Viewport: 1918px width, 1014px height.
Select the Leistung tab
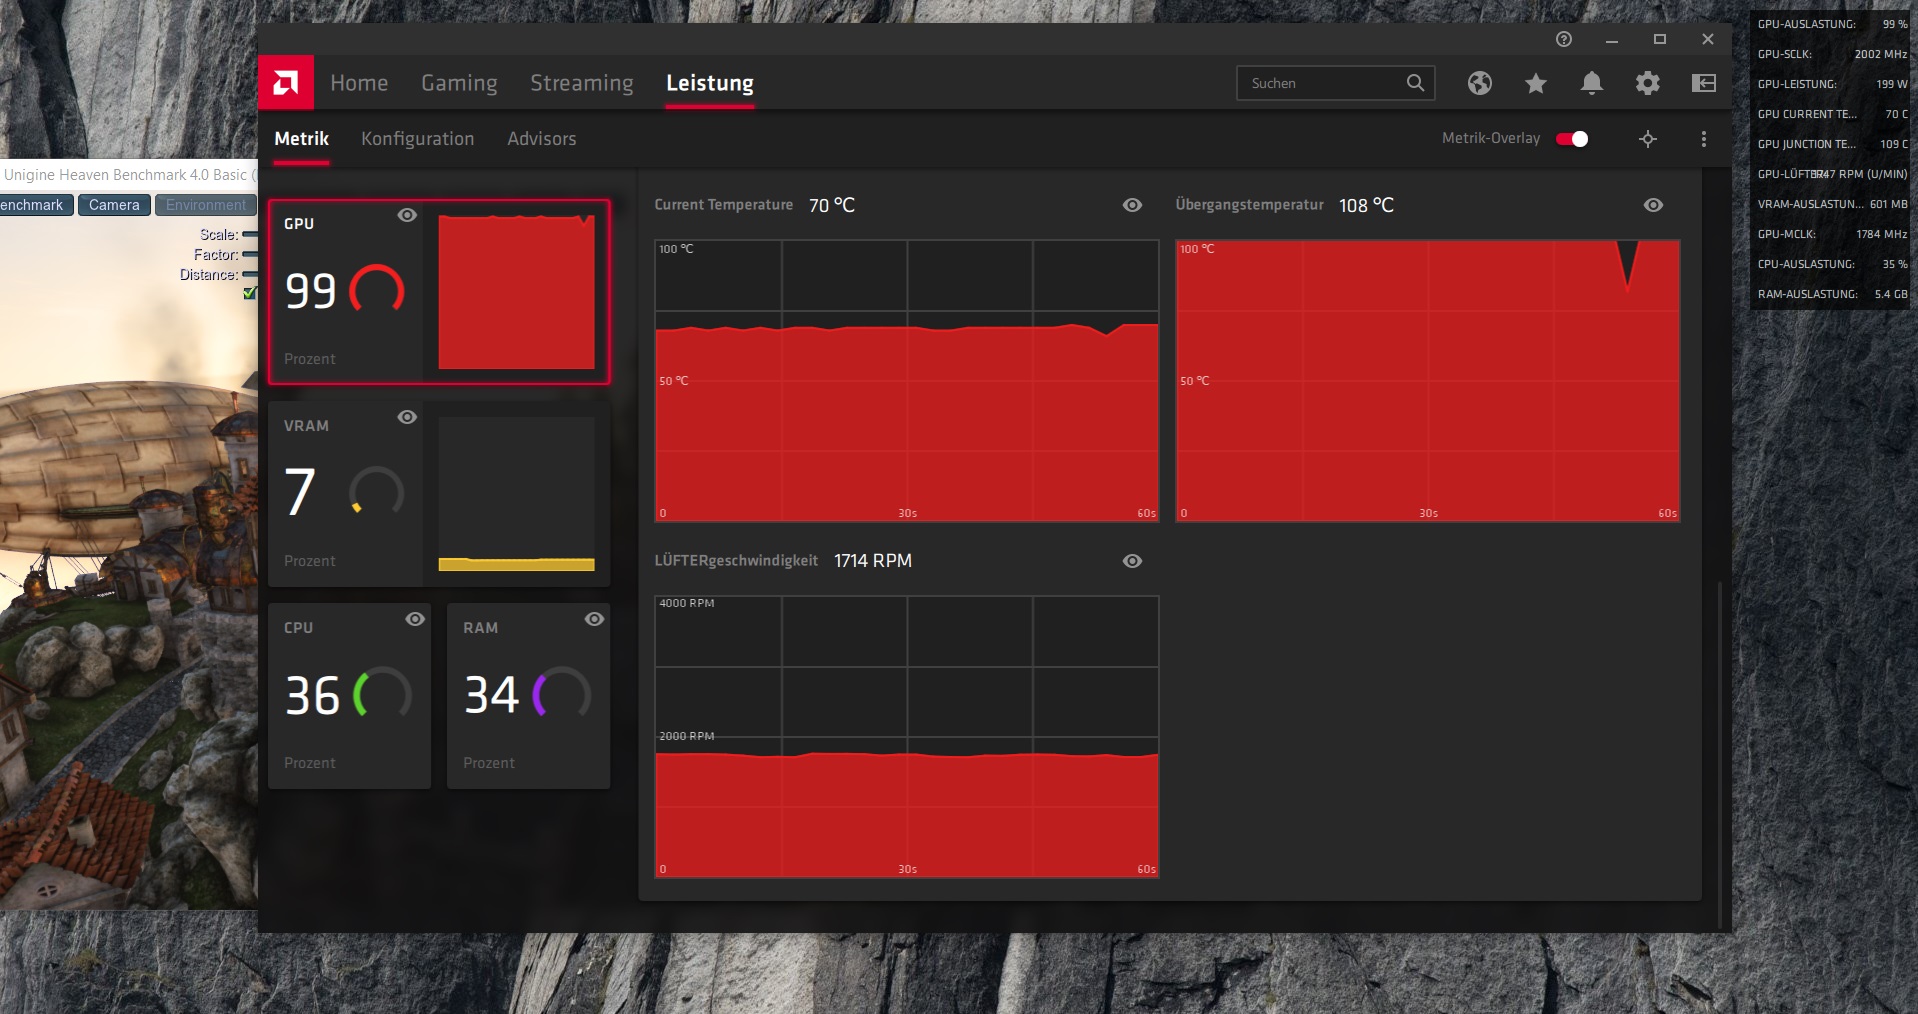710,83
